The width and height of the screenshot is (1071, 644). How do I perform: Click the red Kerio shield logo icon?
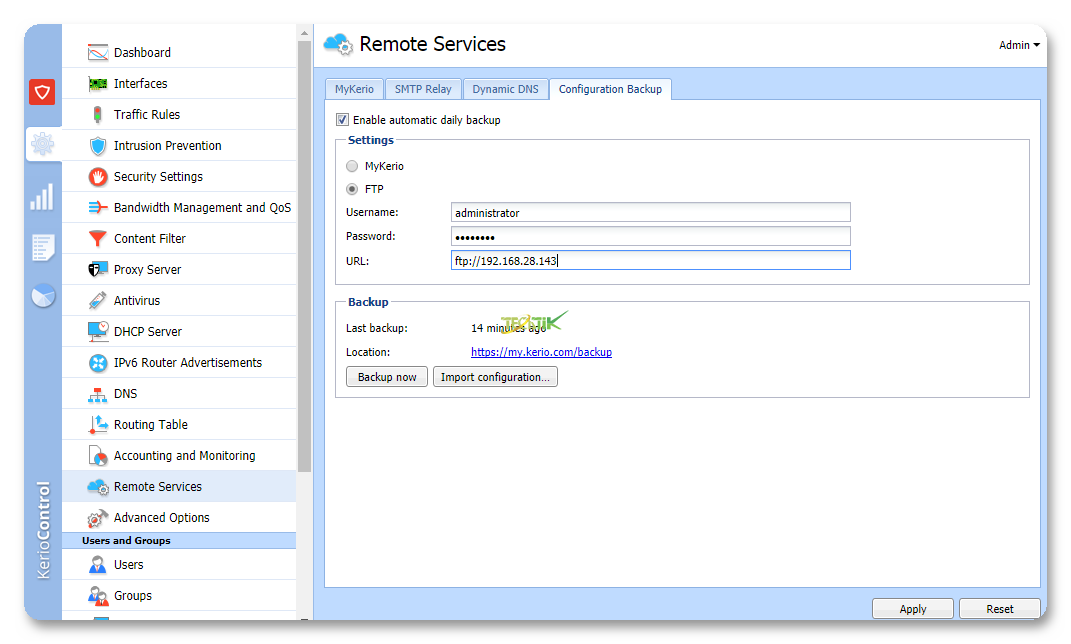tap(42, 93)
